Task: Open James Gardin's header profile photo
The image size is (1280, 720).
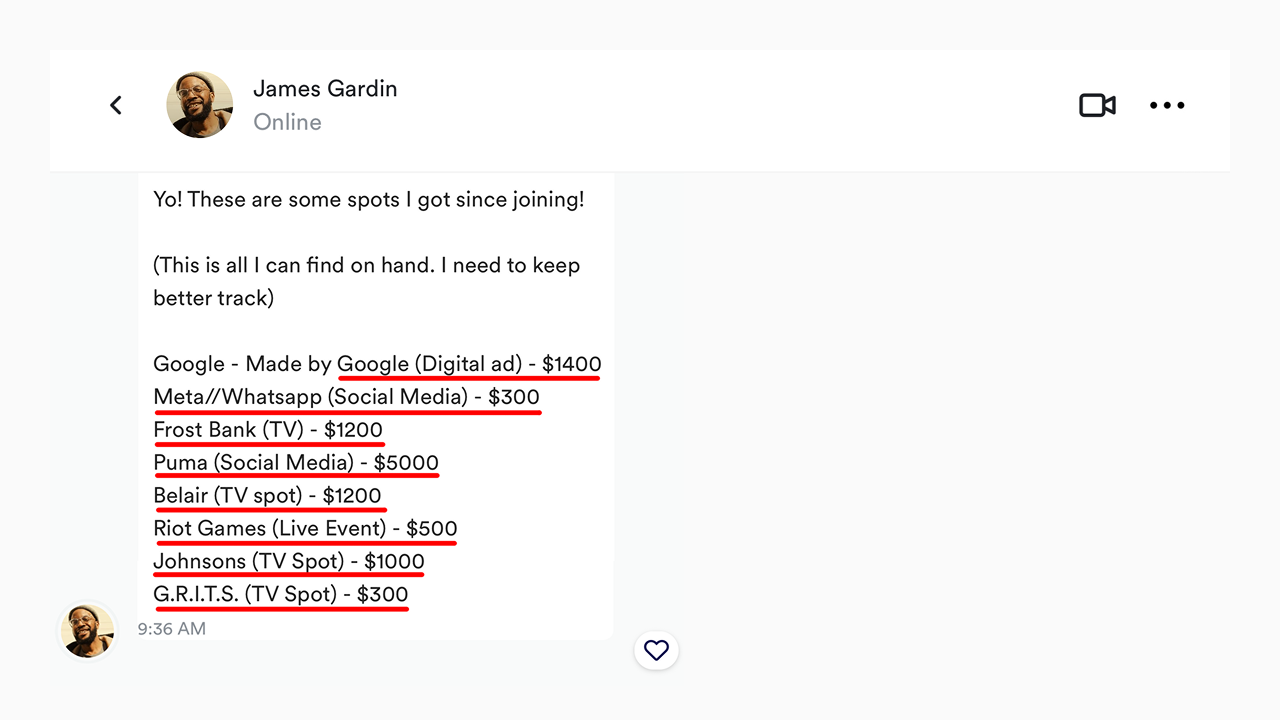Action: tap(200, 105)
